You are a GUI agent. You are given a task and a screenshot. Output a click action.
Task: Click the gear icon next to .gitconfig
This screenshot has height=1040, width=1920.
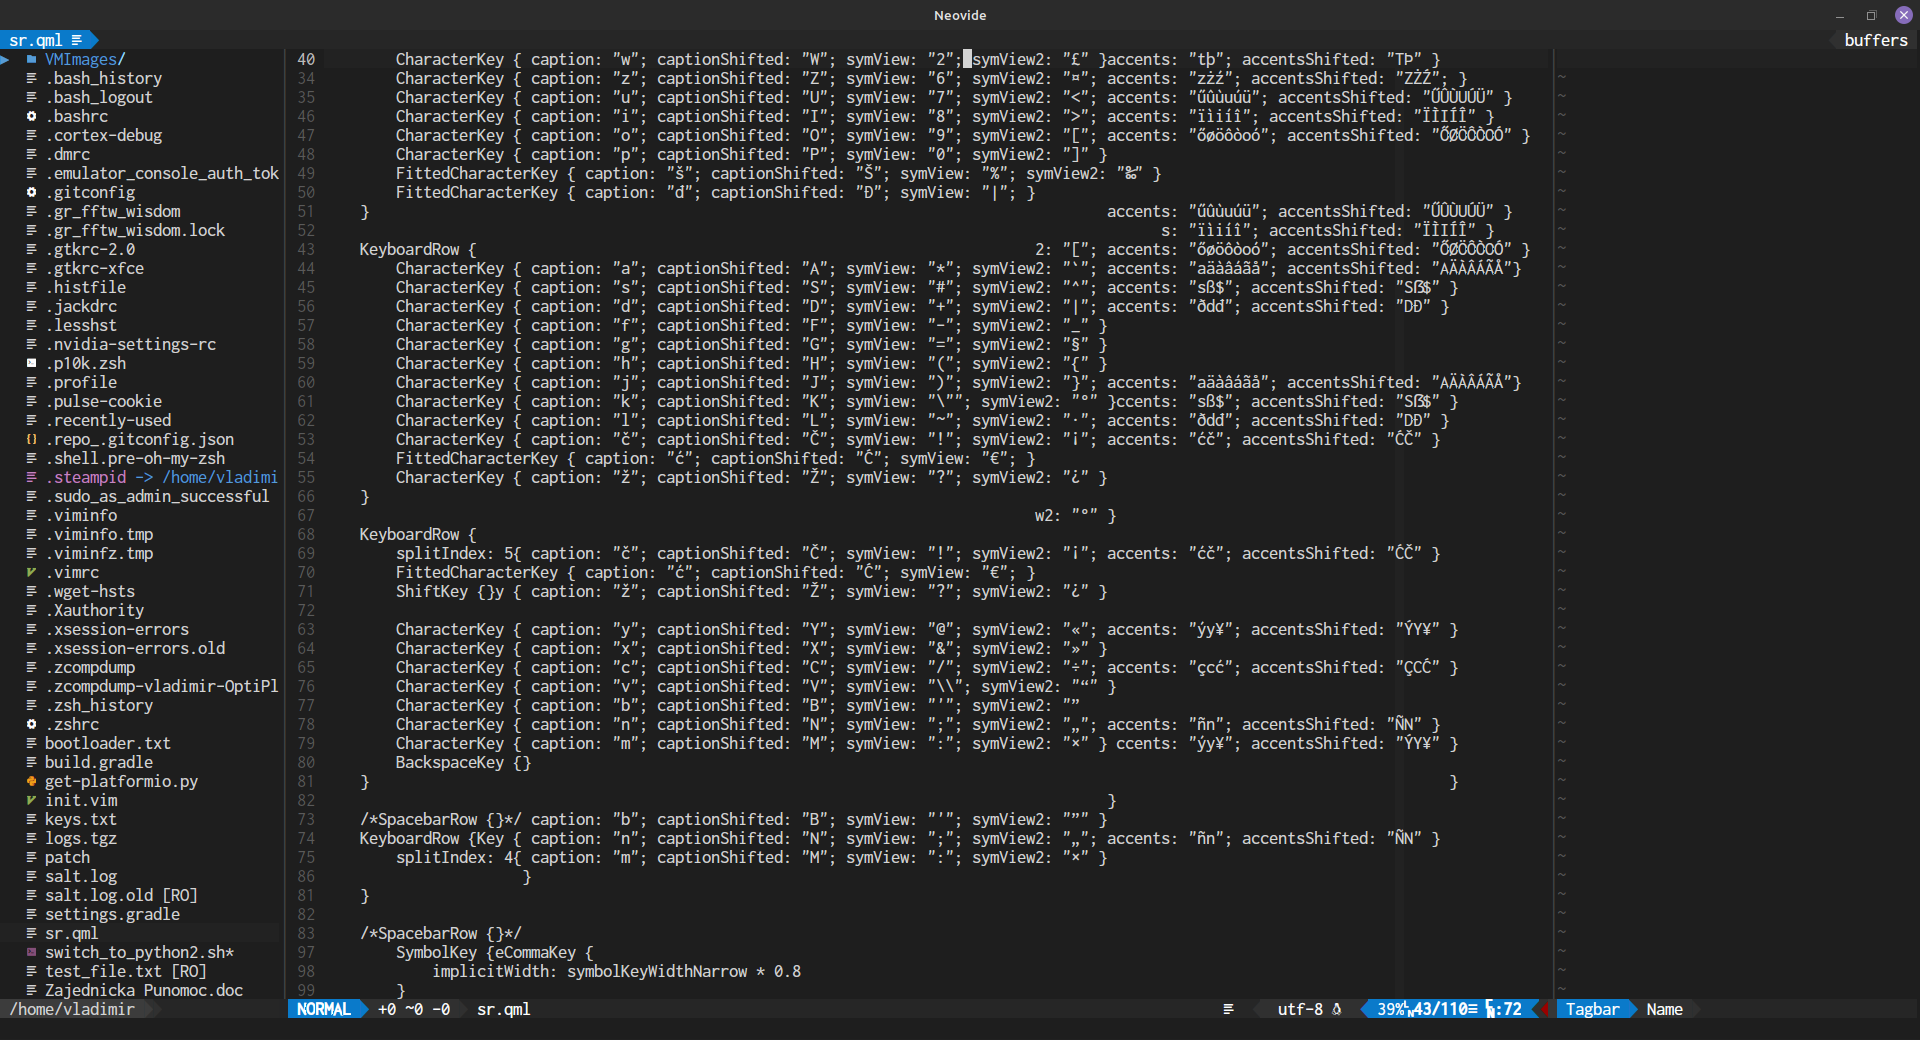30,192
